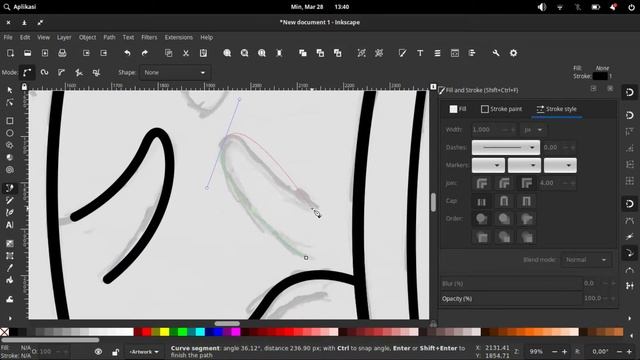The image size is (640, 360).
Task: Switch to the Stroke paint tab
Action: (501, 109)
